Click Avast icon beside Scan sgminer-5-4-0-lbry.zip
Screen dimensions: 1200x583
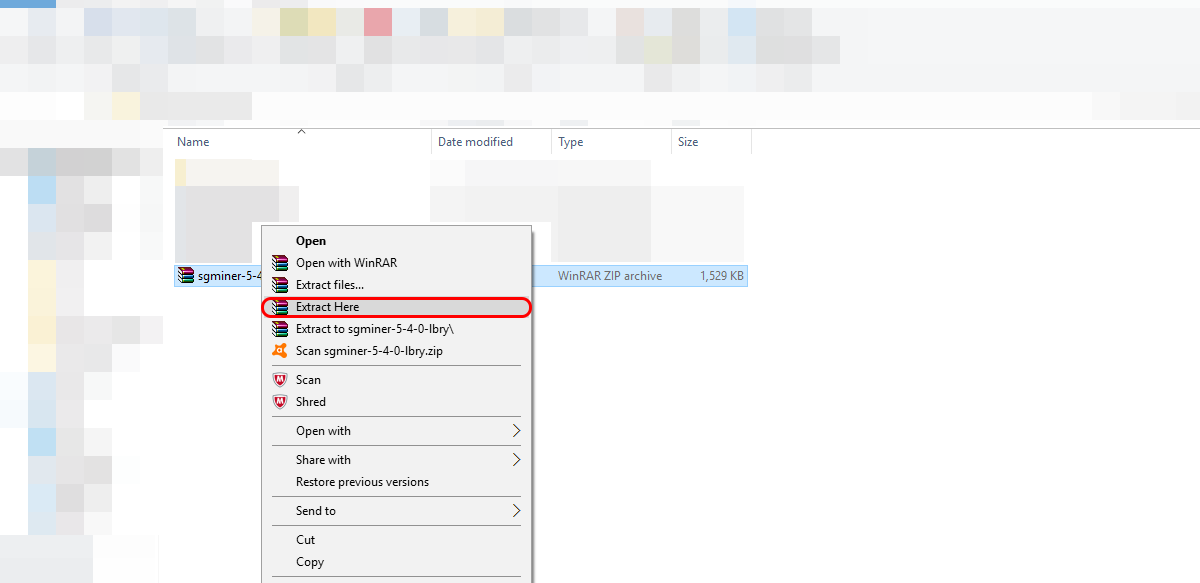[x=280, y=351]
